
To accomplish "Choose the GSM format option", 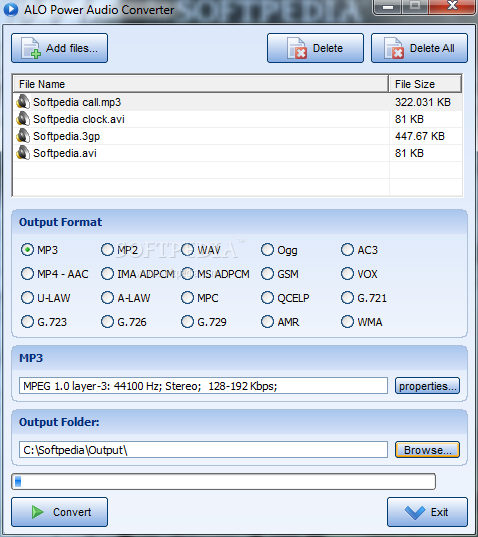I will coord(280,274).
